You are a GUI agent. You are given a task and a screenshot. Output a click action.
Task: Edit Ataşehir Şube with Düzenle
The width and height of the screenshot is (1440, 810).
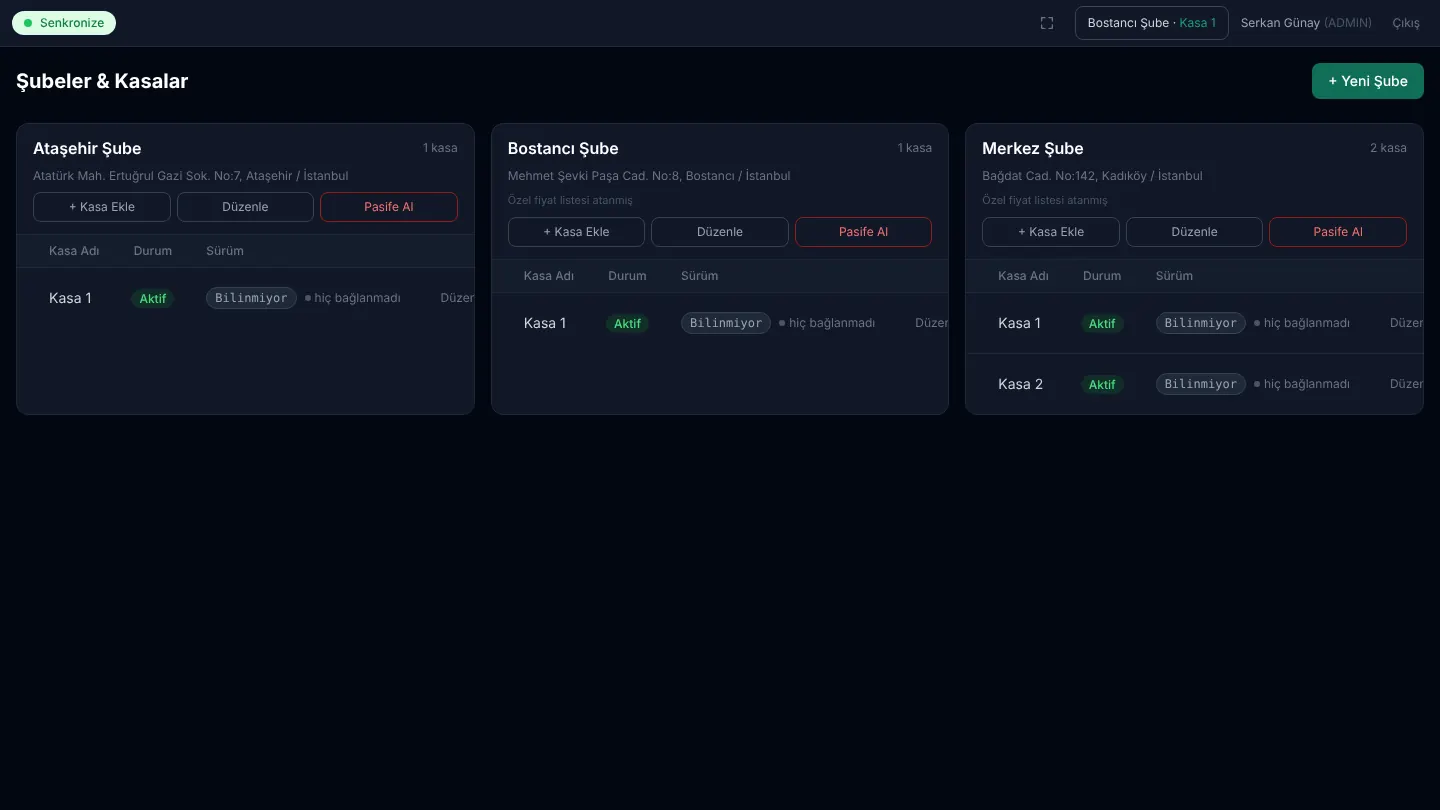[x=245, y=207]
